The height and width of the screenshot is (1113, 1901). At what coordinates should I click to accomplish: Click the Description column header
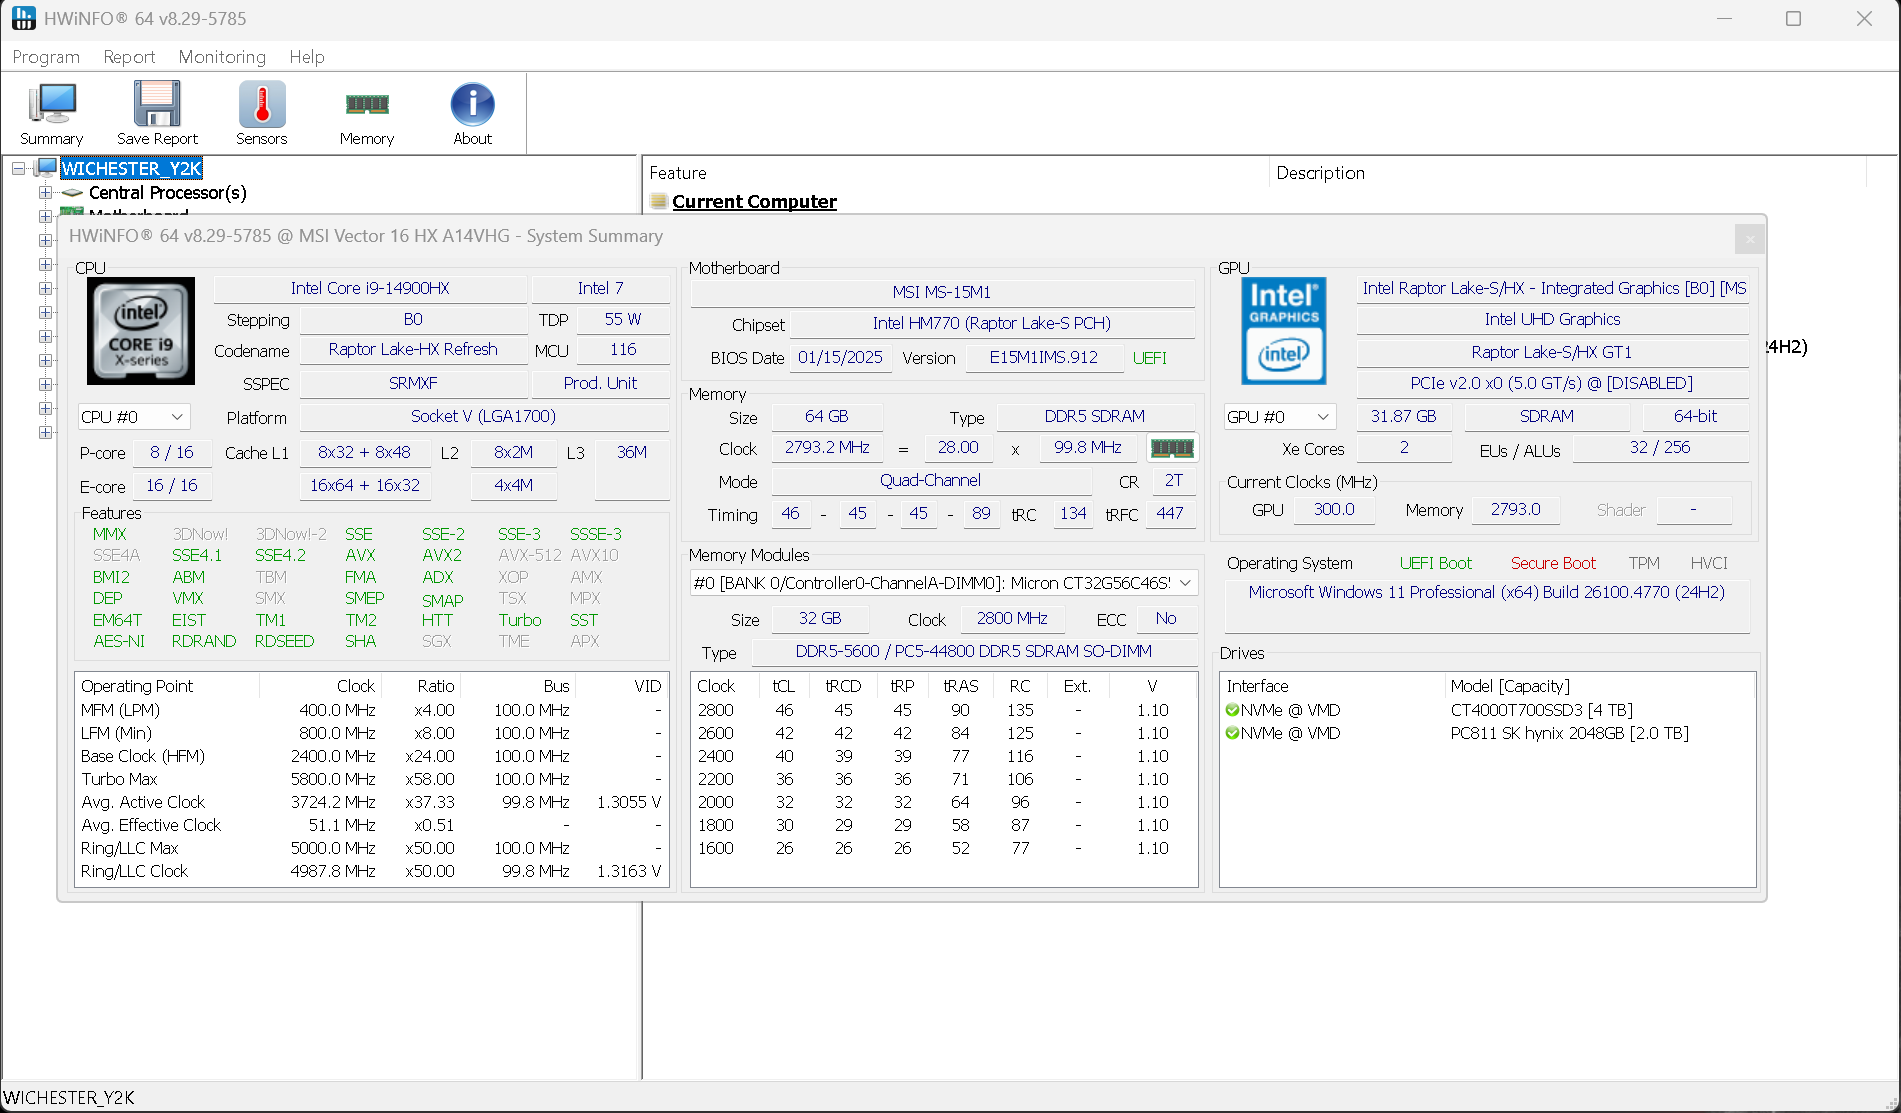click(x=1568, y=172)
